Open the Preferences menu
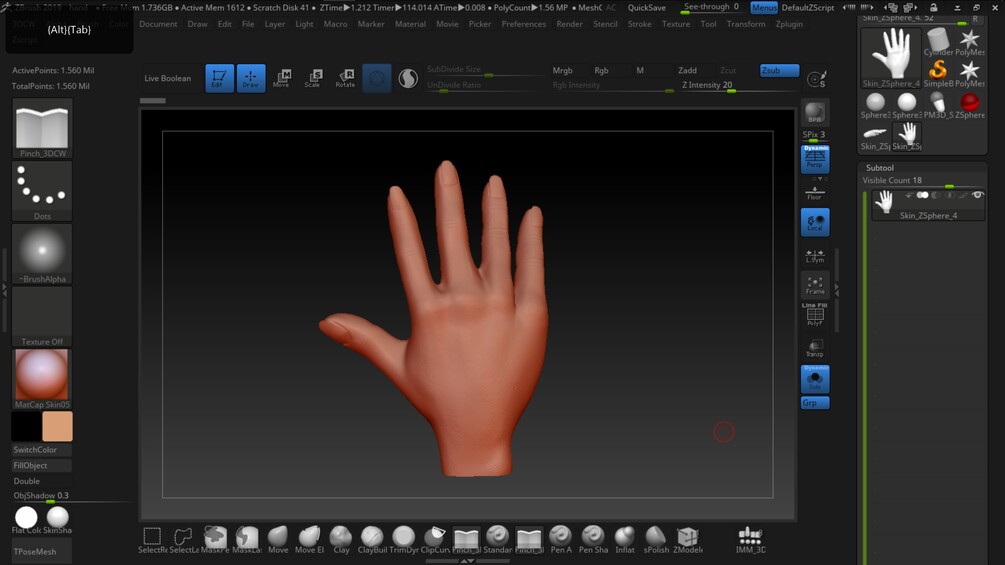This screenshot has width=1005, height=565. click(524, 24)
